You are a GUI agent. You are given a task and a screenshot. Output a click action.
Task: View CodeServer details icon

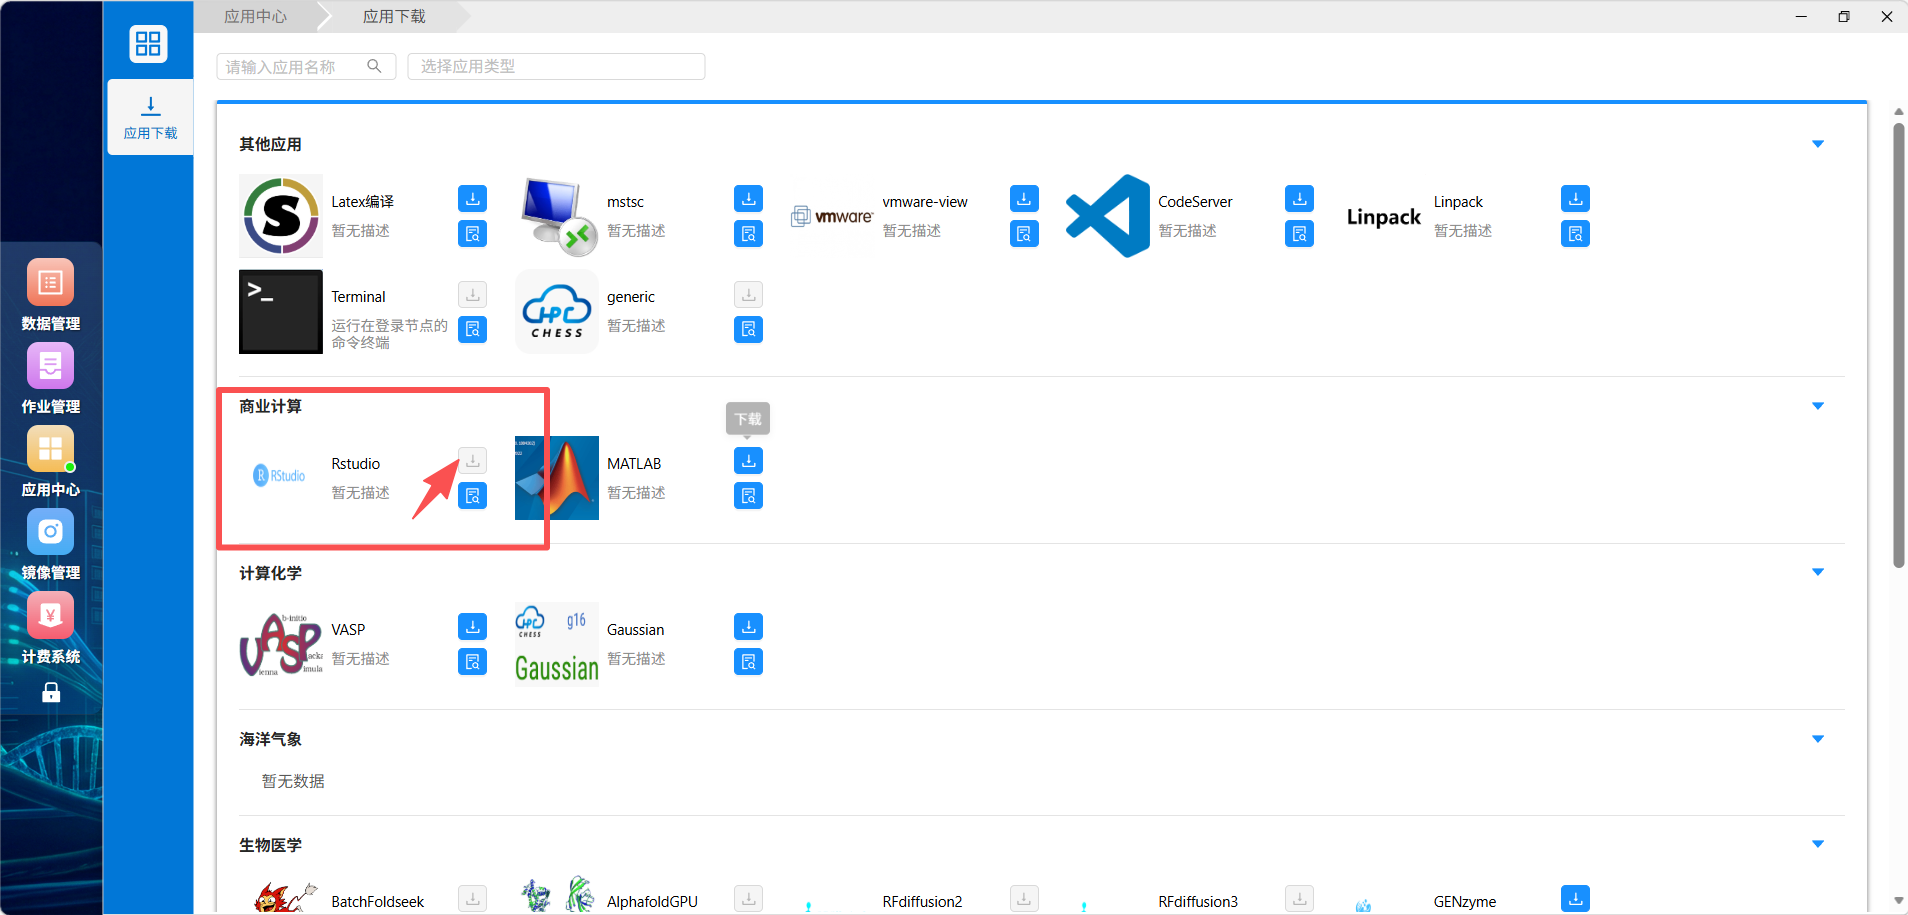tap(1300, 234)
